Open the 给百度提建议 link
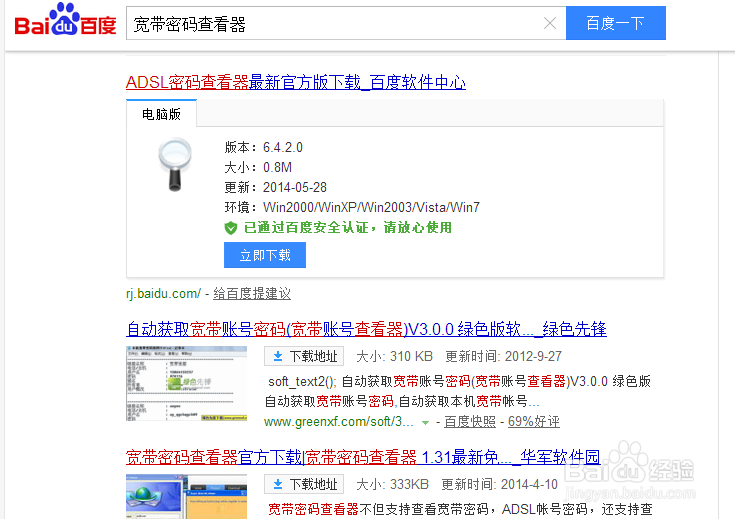 click(252, 293)
